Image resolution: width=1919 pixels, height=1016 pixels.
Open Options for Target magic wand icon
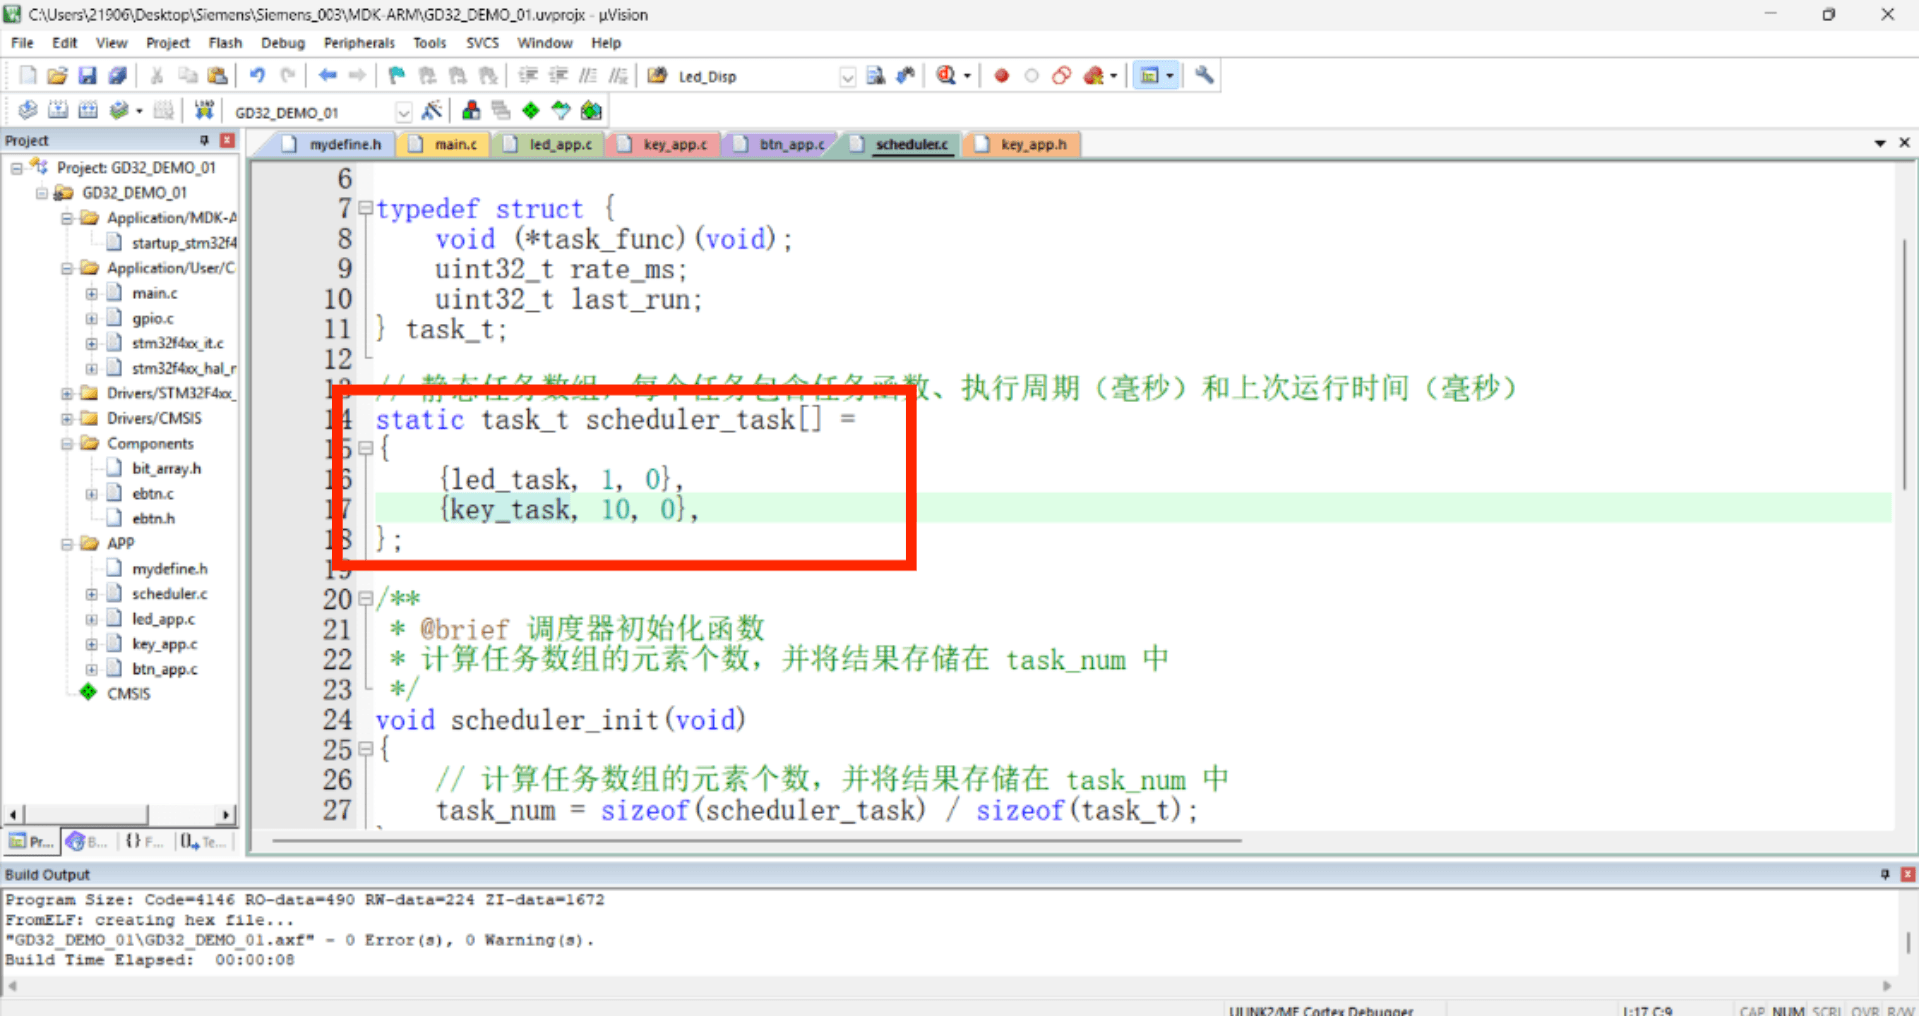[432, 111]
